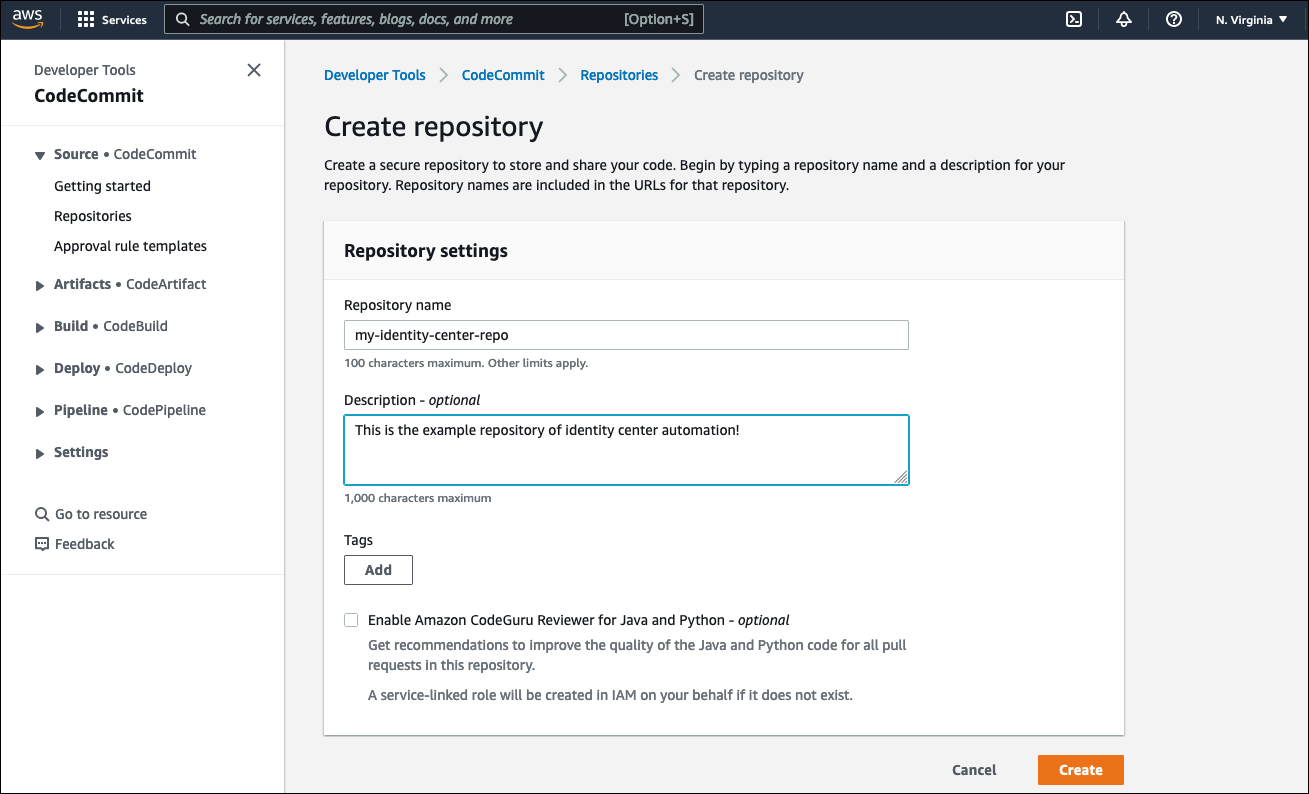
Task: Expand the Build CodeBuild section
Action: pyautogui.click(x=40, y=327)
